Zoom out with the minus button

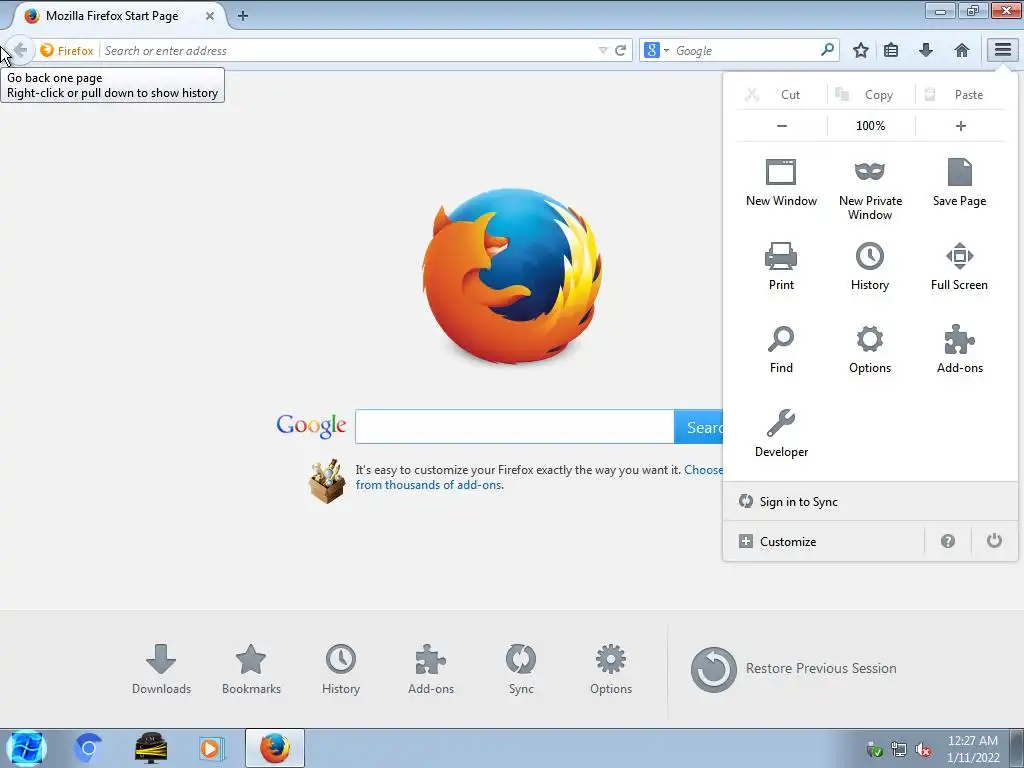pyautogui.click(x=782, y=125)
